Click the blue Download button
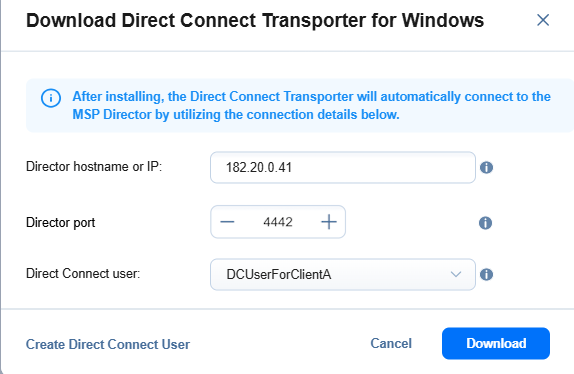The width and height of the screenshot is (574, 374). (496, 343)
